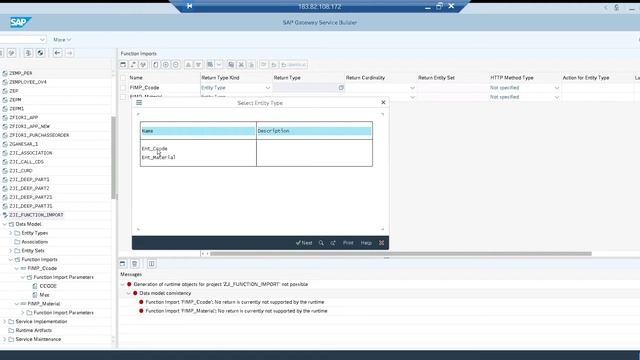
Task: Click the red cancel X in dialog footer
Action: [382, 243]
